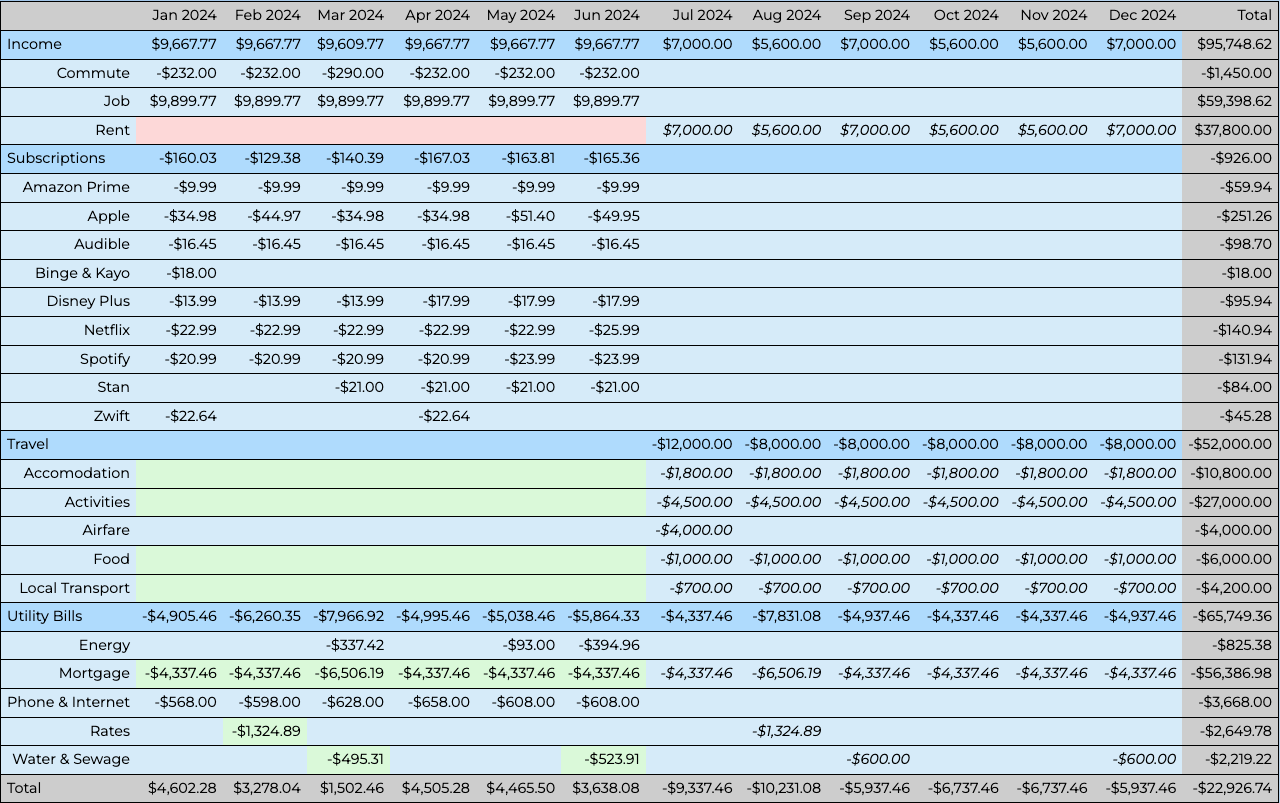Select the Income category row label
The height and width of the screenshot is (803, 1280).
34,44
